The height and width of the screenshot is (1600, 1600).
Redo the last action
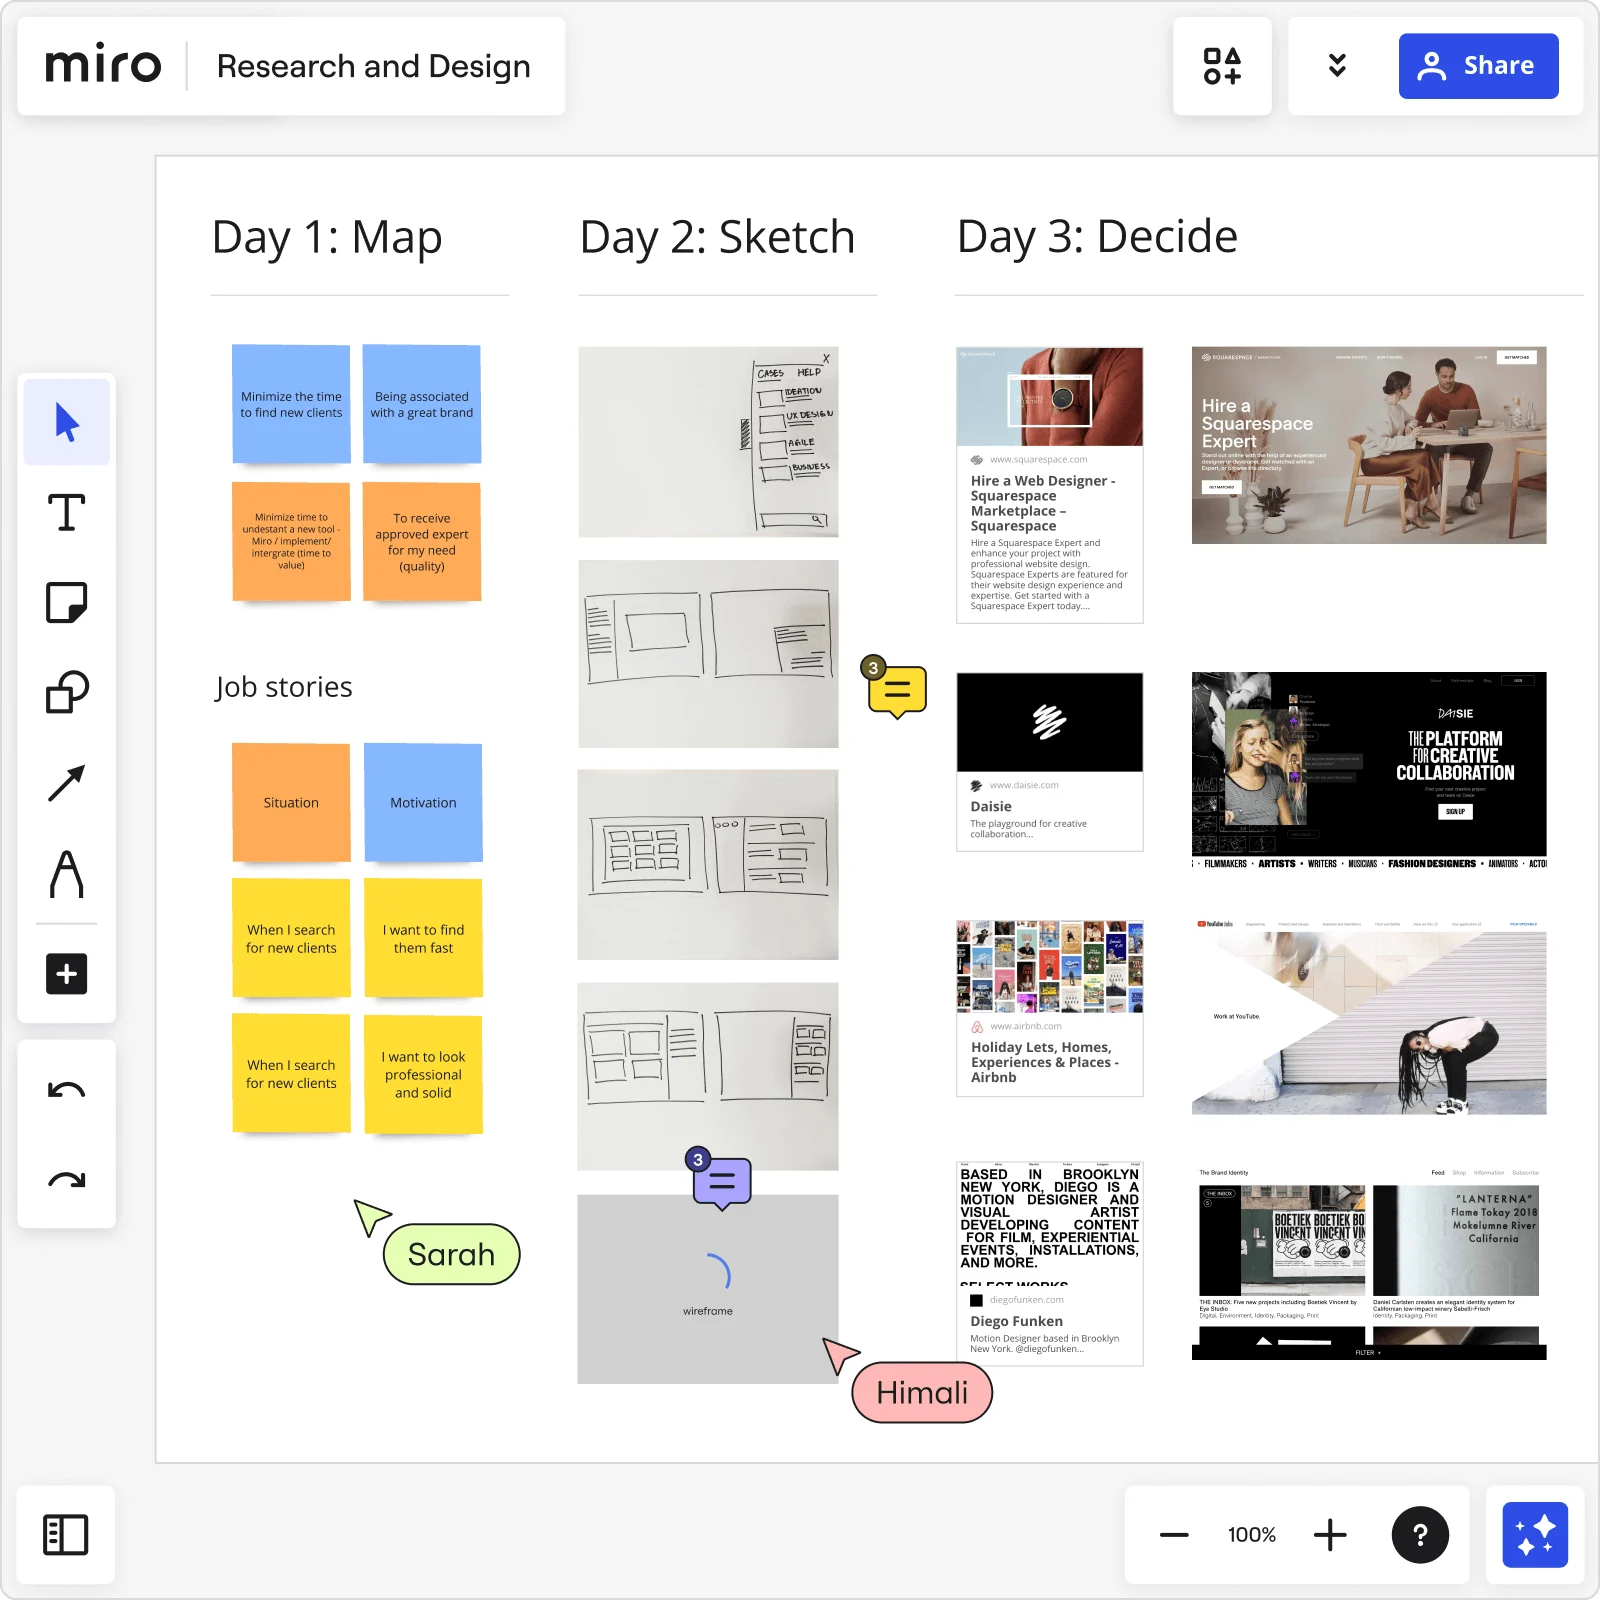click(x=67, y=1180)
